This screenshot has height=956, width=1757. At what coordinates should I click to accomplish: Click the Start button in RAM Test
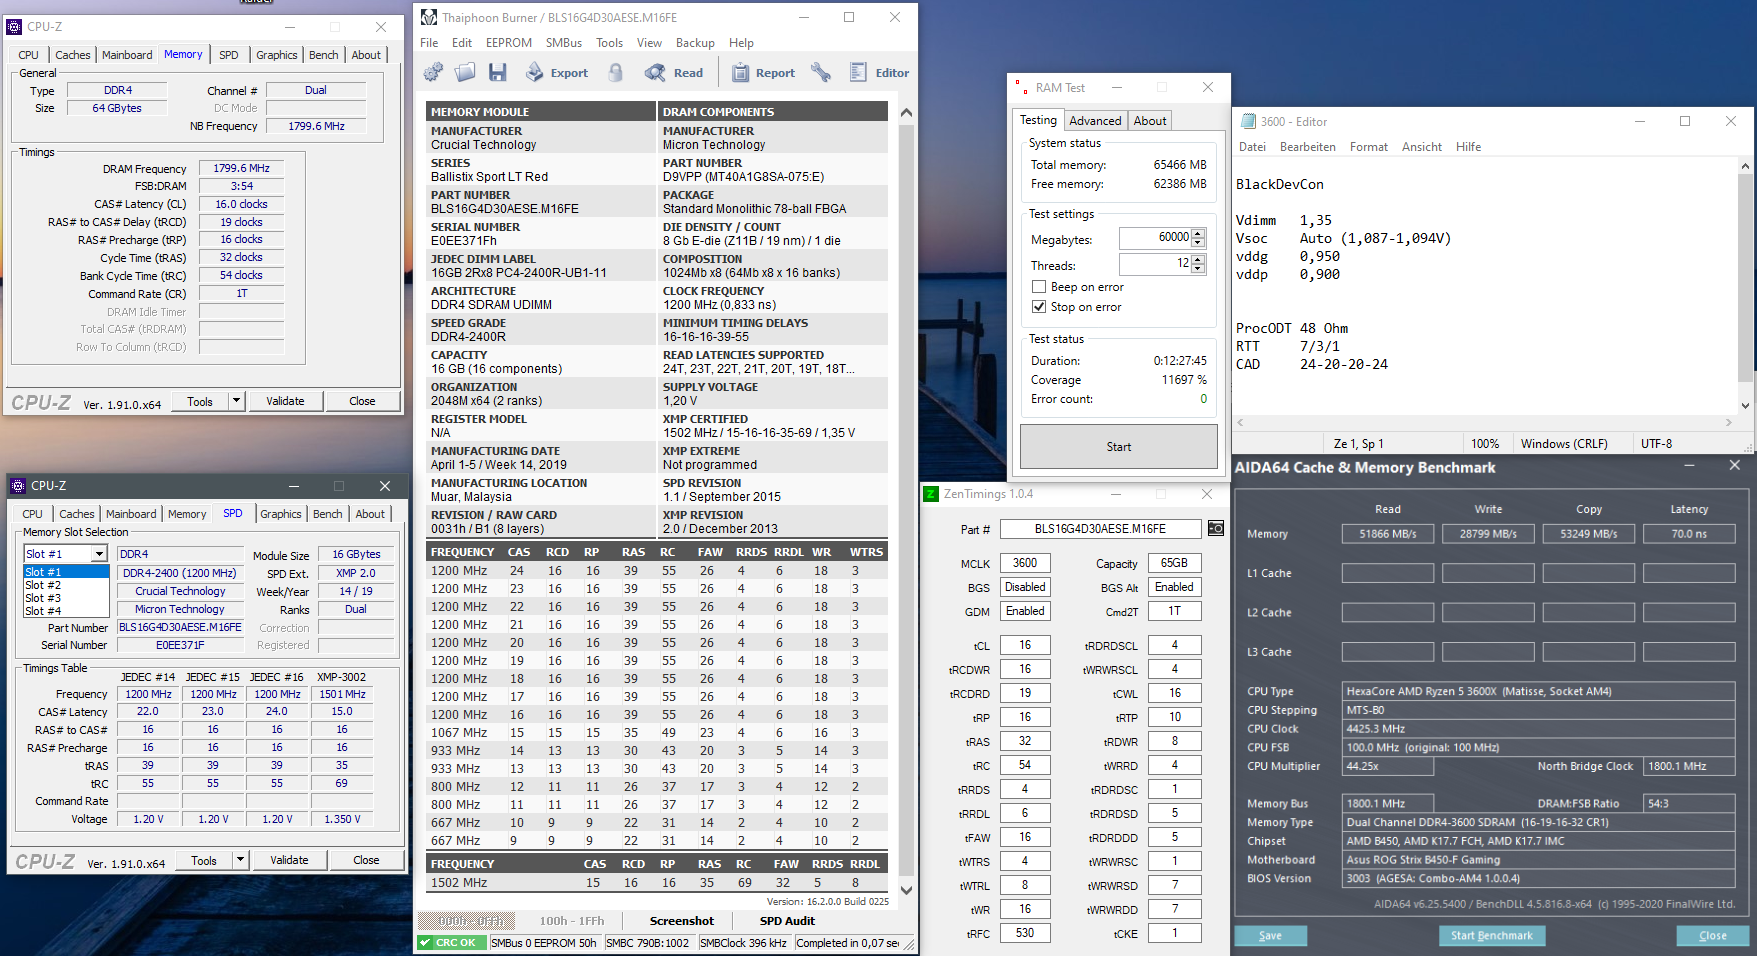click(1119, 447)
